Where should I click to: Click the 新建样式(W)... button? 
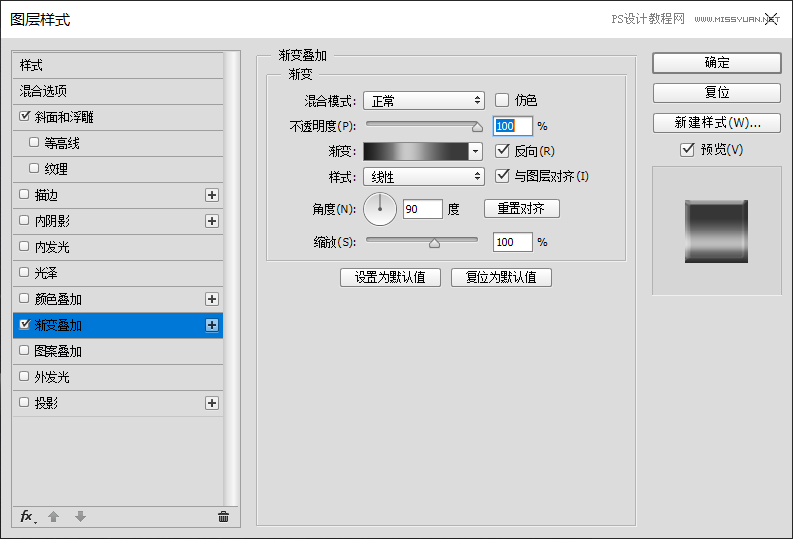(717, 123)
